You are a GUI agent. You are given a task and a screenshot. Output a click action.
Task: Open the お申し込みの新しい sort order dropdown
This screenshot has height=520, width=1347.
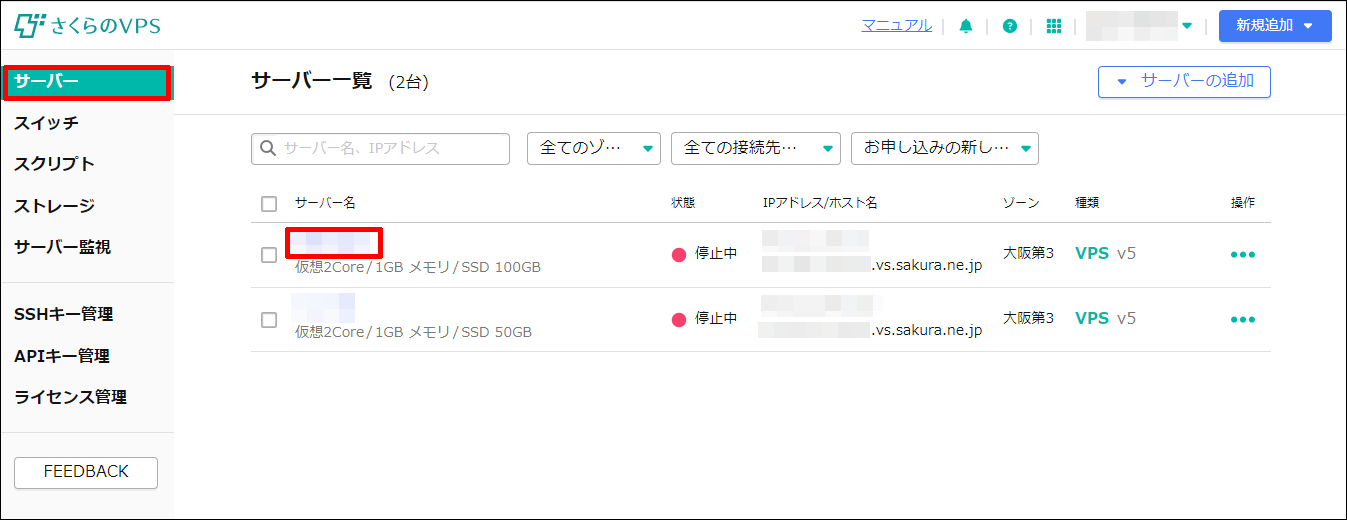click(x=944, y=149)
